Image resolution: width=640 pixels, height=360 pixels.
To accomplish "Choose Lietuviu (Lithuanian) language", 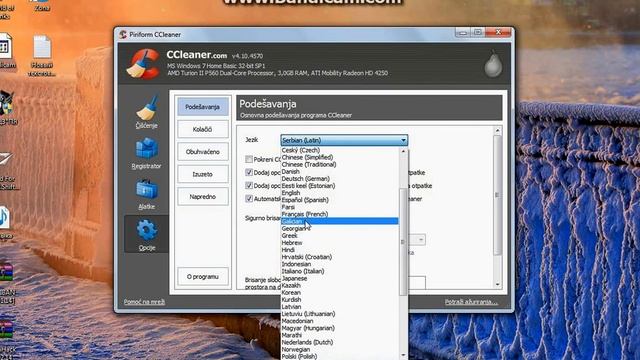I will pyautogui.click(x=340, y=314).
